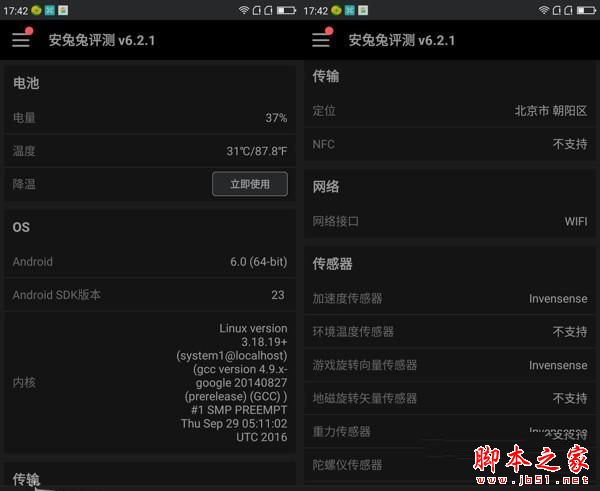This screenshot has height=491, width=600.
Task: Tap 传感器 section header
Action: (333, 264)
